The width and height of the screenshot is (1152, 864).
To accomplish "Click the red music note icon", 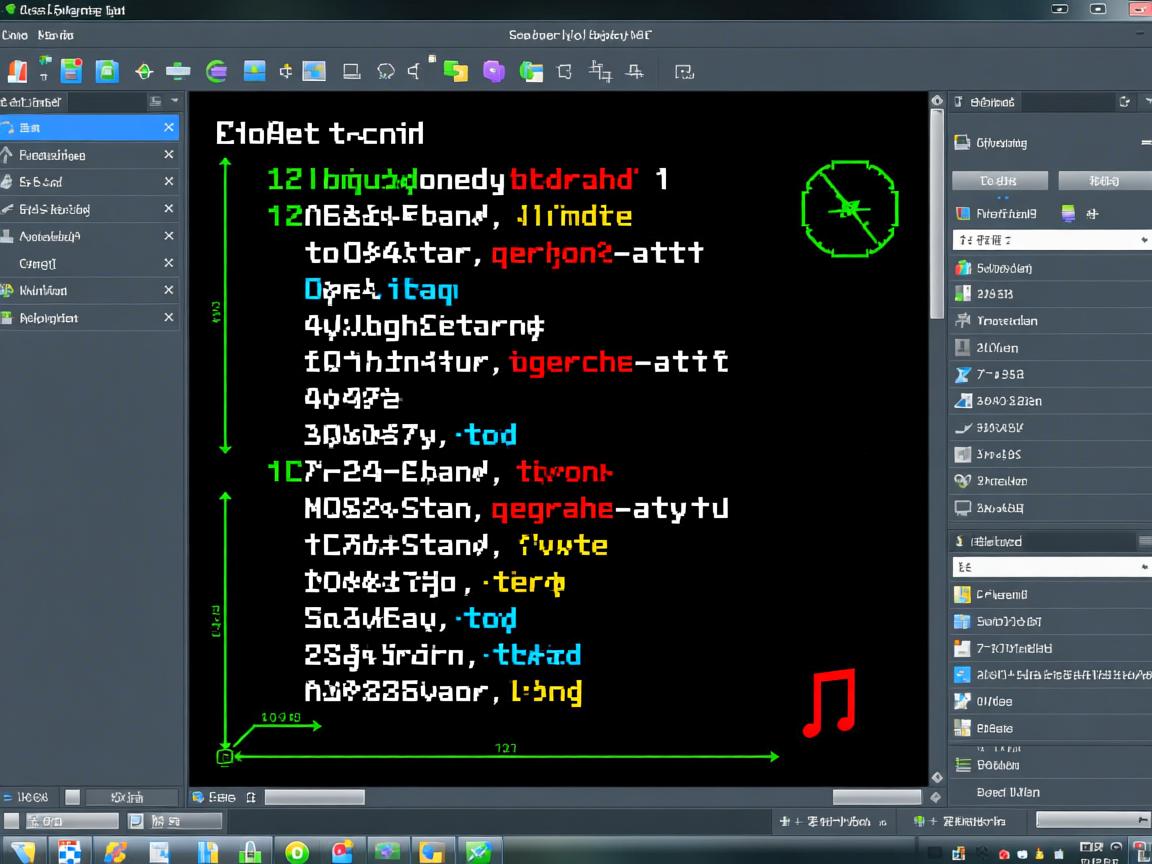I will 829,704.
